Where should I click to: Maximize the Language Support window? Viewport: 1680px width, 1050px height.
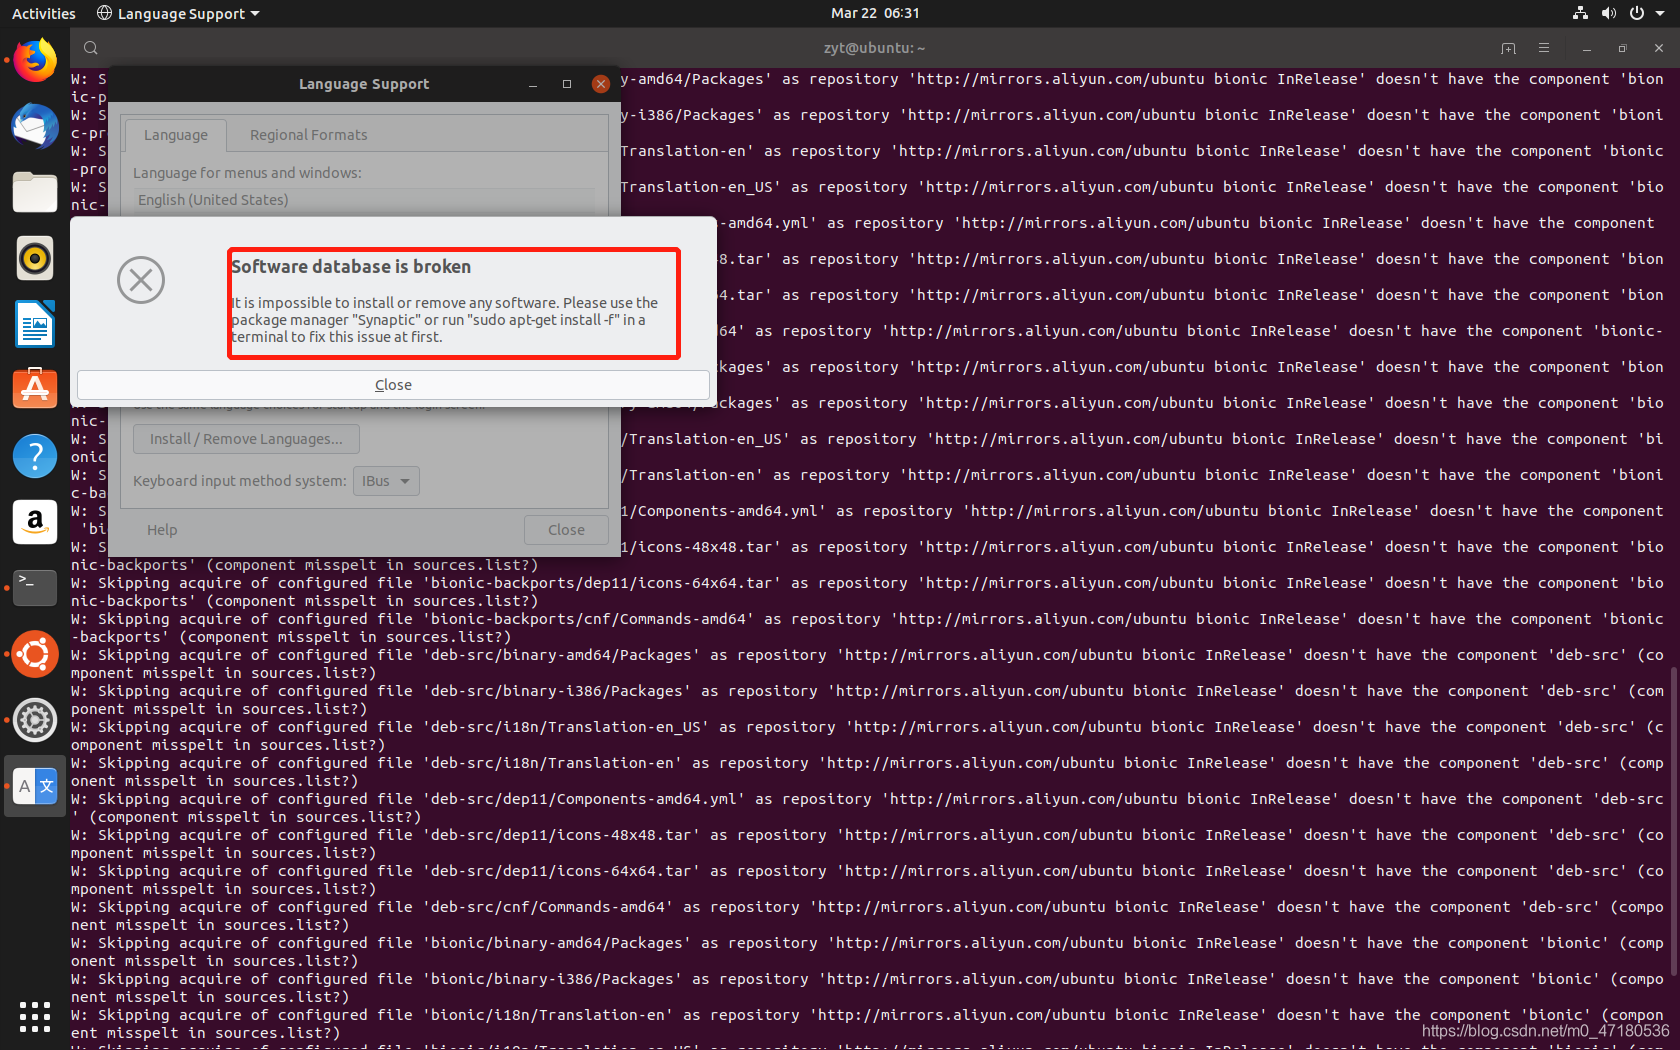coord(567,84)
